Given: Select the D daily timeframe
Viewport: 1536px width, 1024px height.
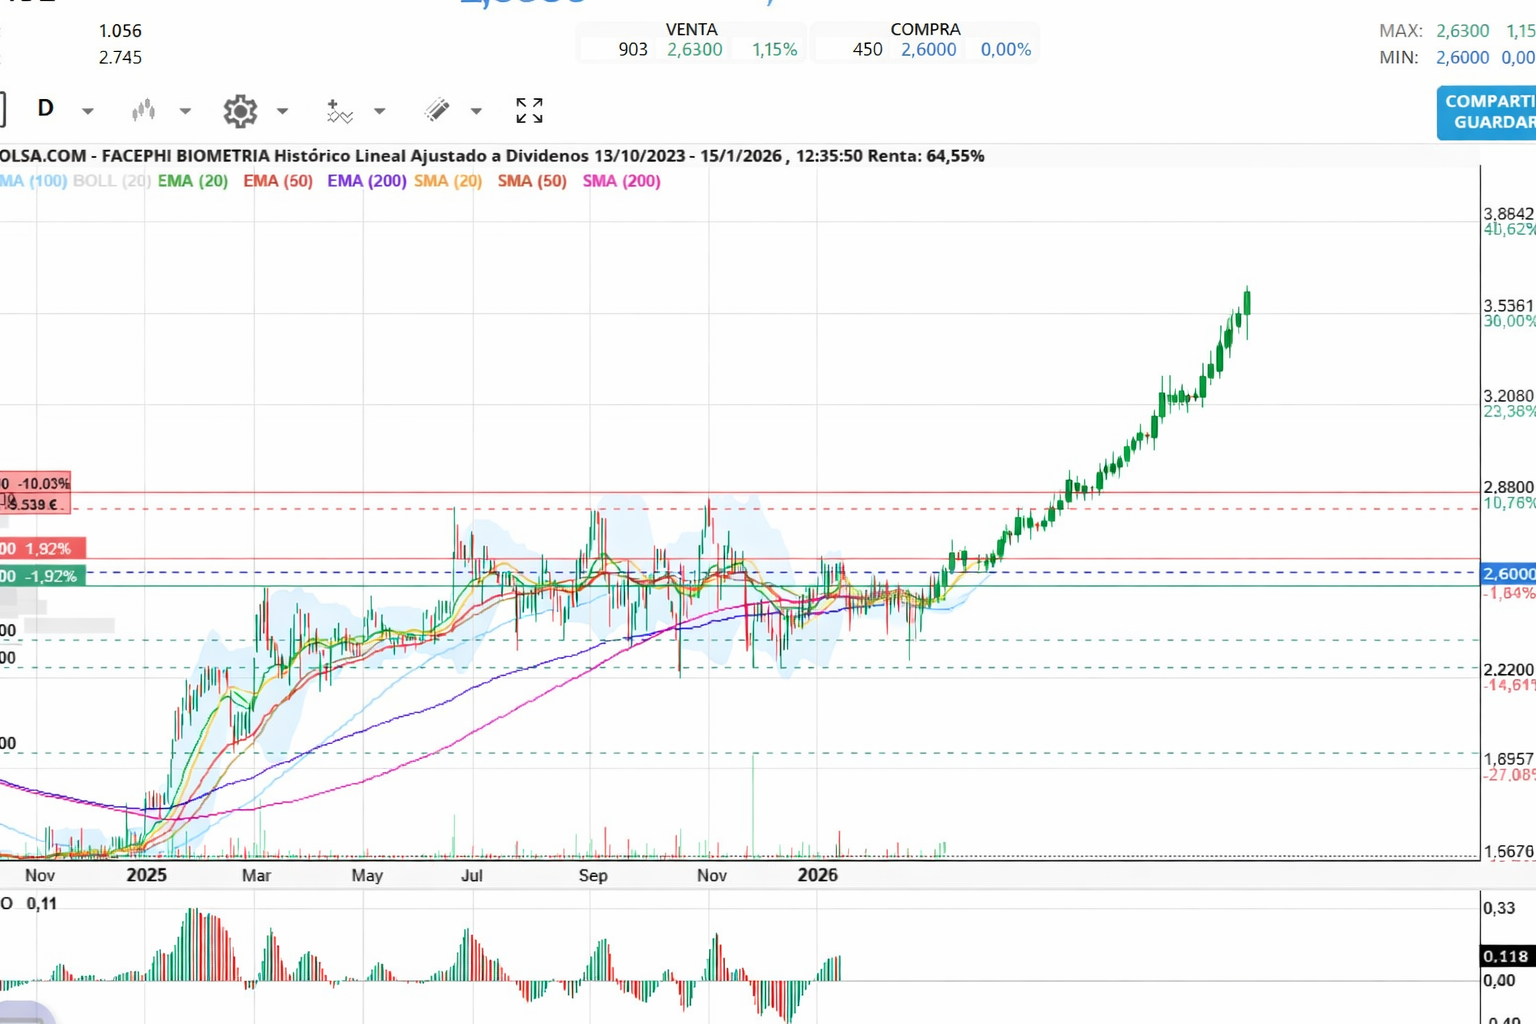Looking at the screenshot, I should 45,108.
